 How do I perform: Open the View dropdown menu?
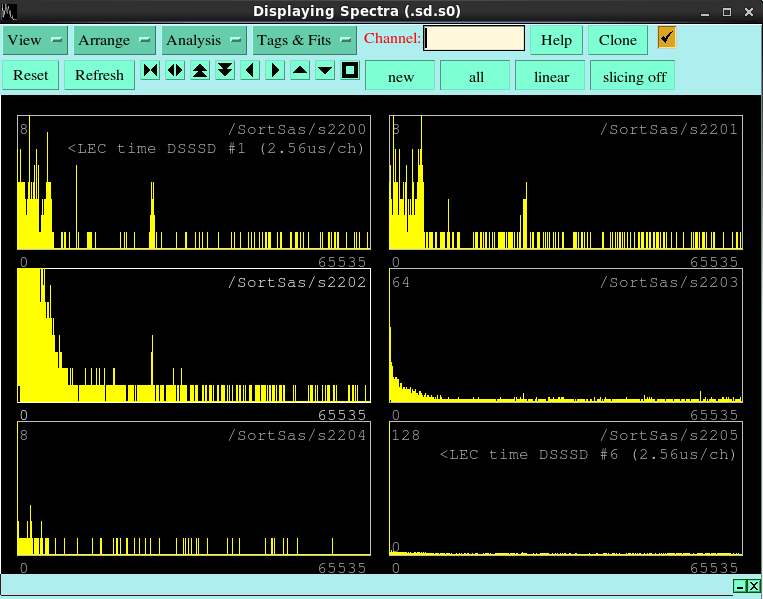pos(35,40)
